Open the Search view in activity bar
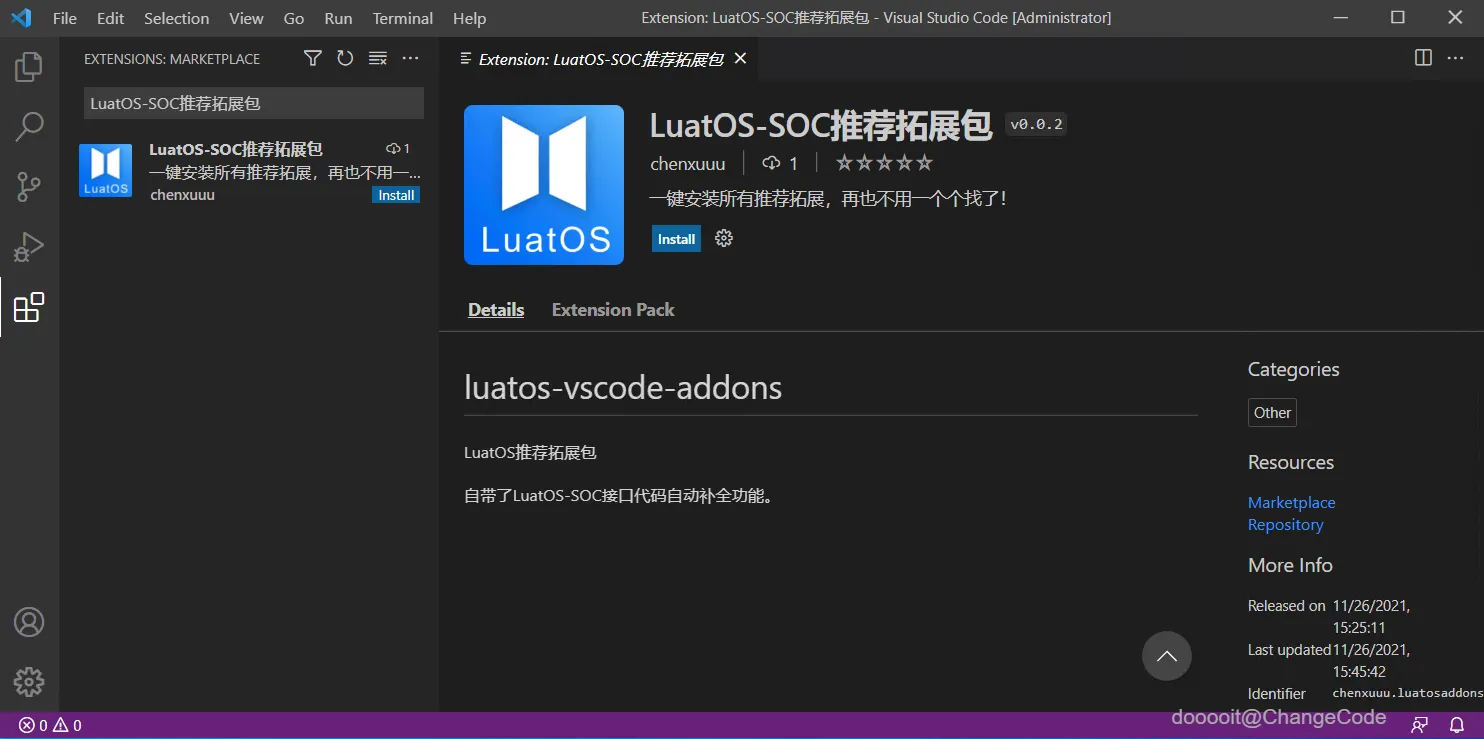1484x739 pixels. coord(29,127)
